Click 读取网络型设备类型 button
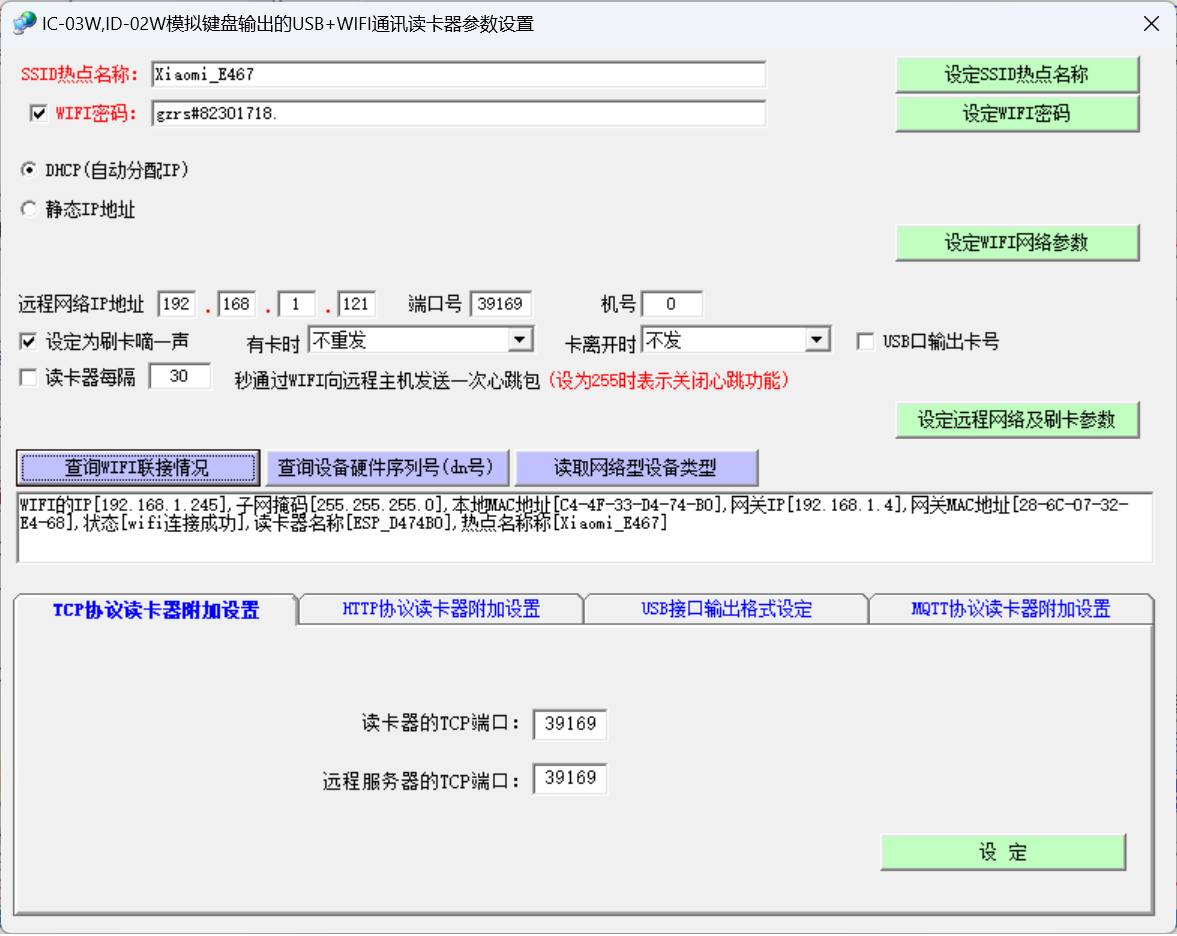 [635, 468]
